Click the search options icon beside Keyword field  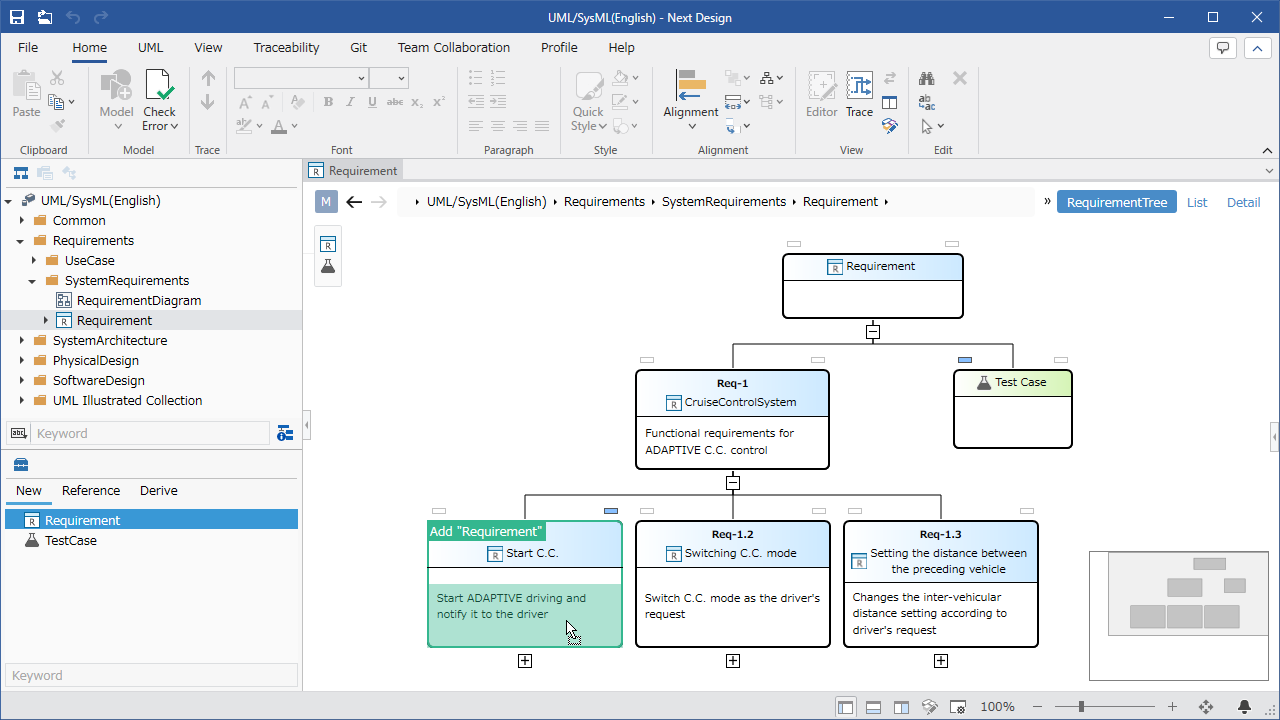click(285, 433)
